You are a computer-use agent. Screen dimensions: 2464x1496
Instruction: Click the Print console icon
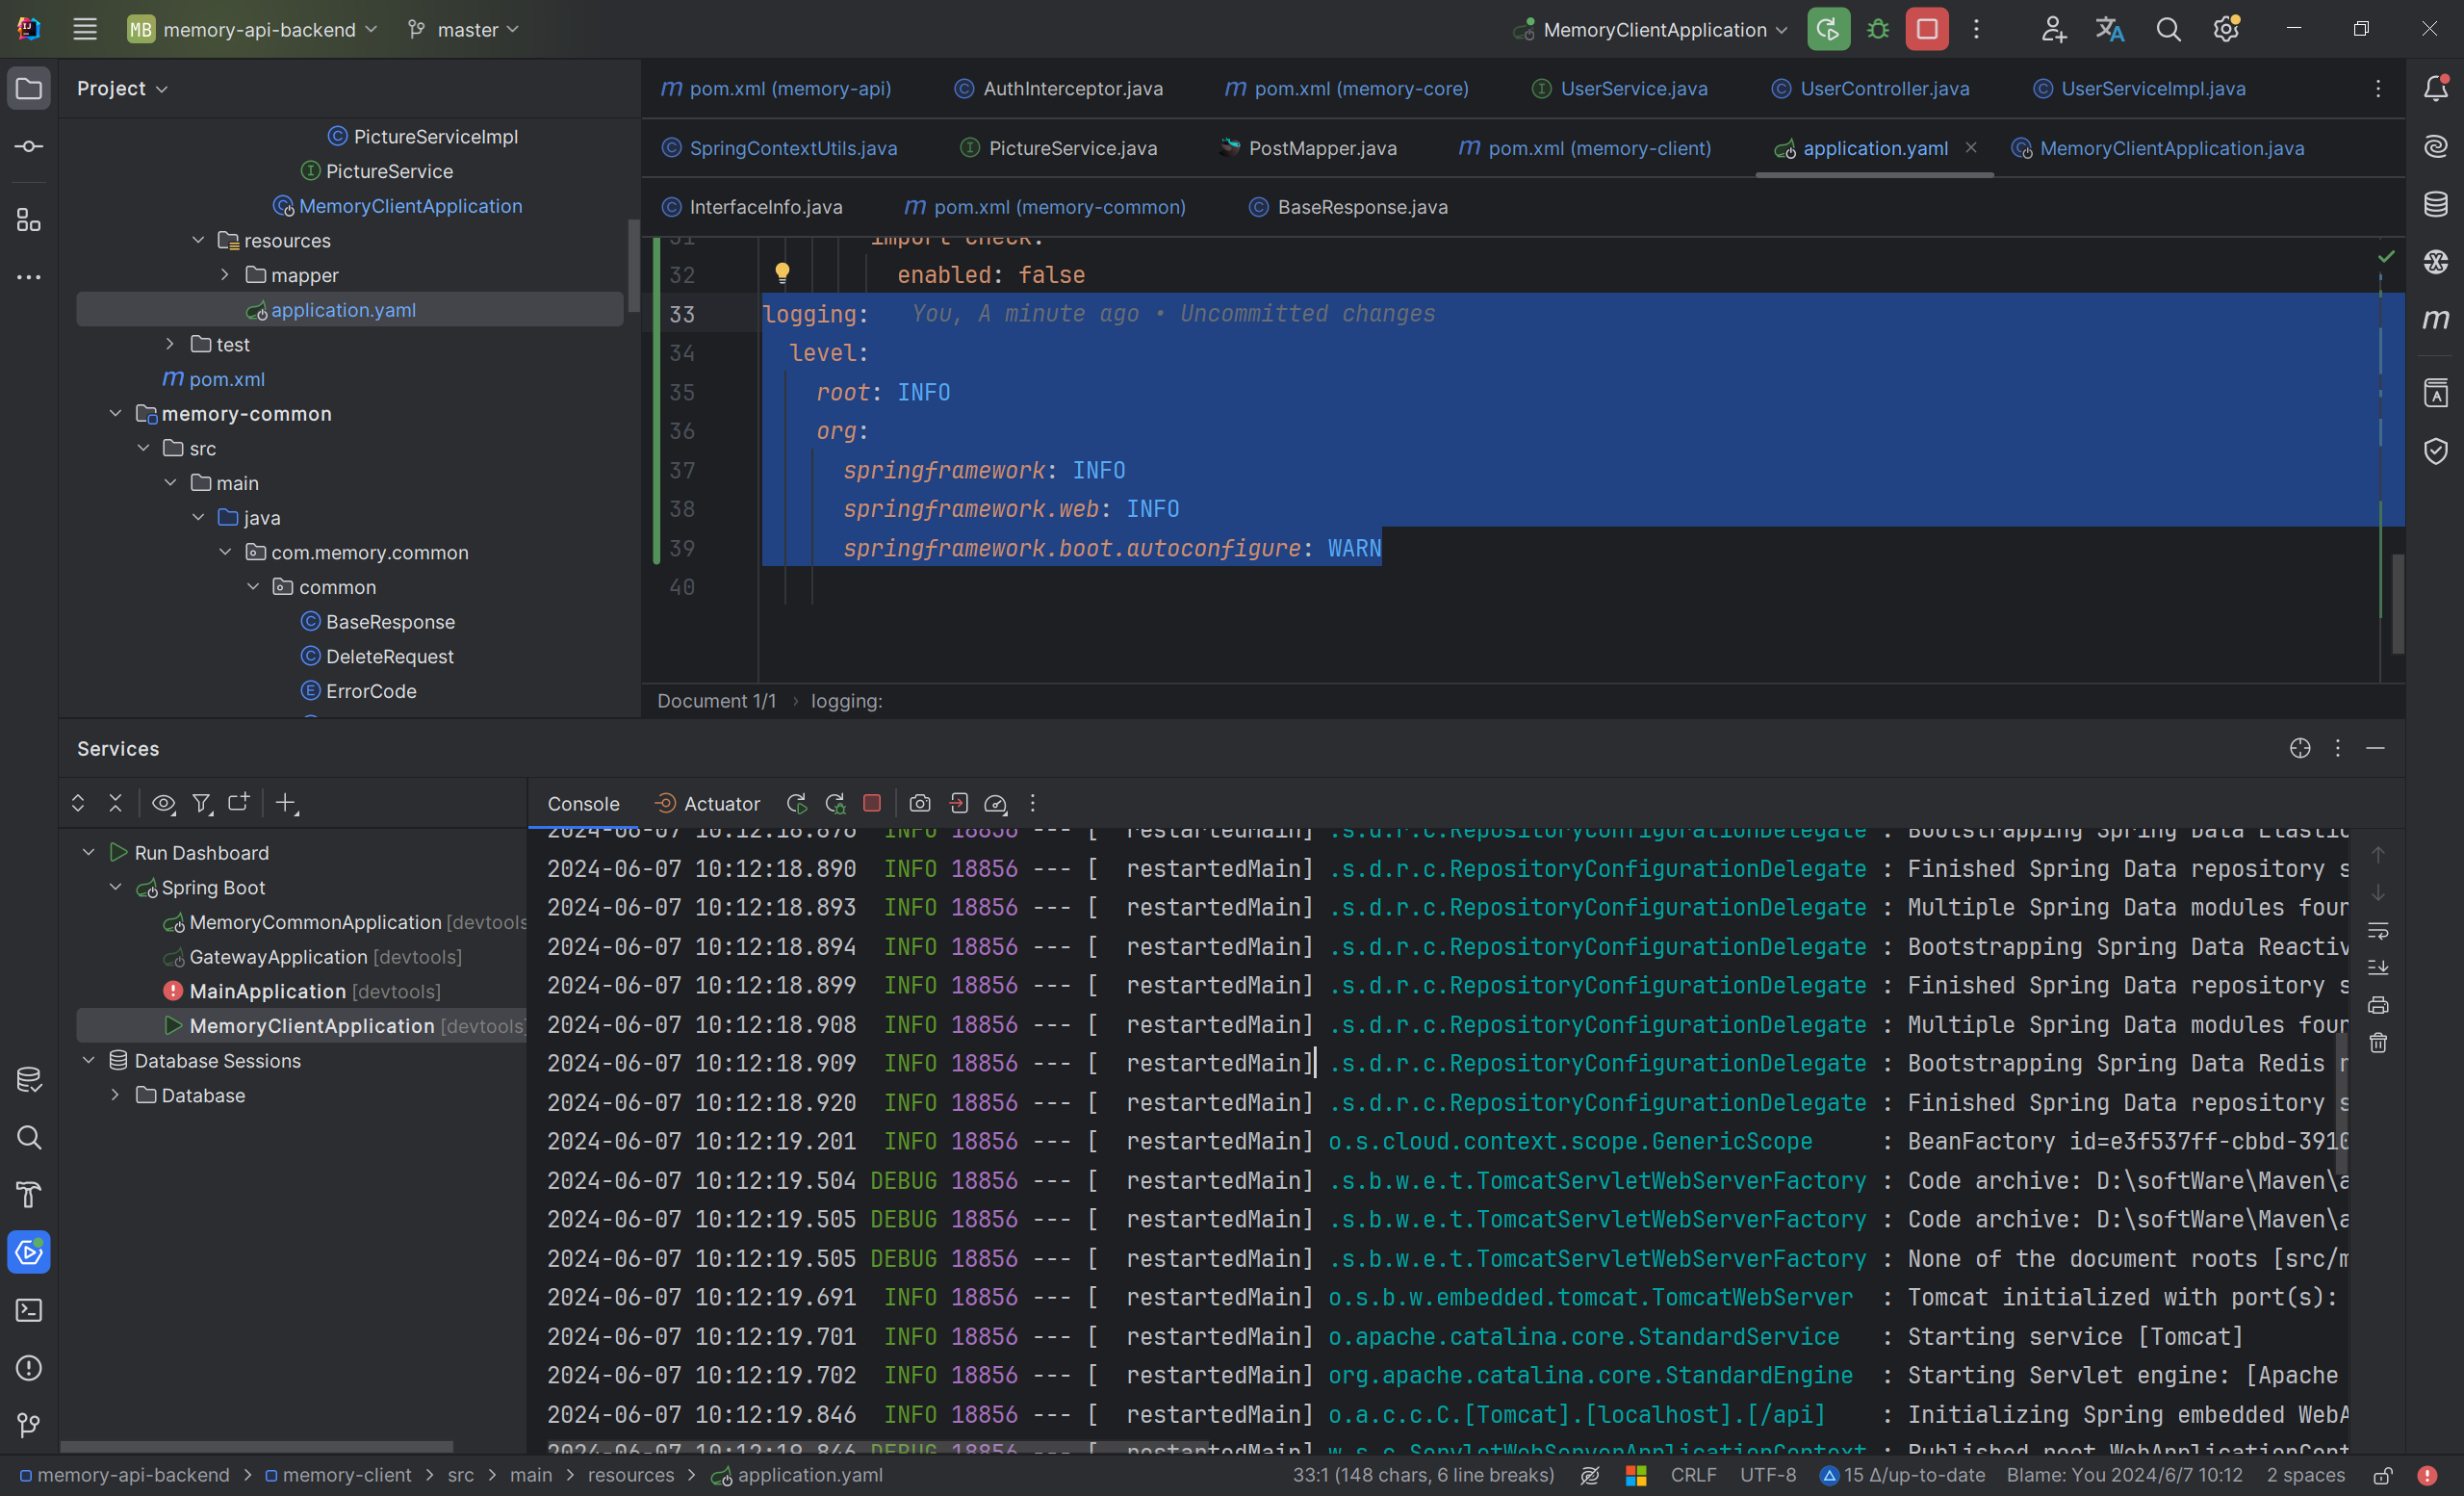point(2378,1005)
